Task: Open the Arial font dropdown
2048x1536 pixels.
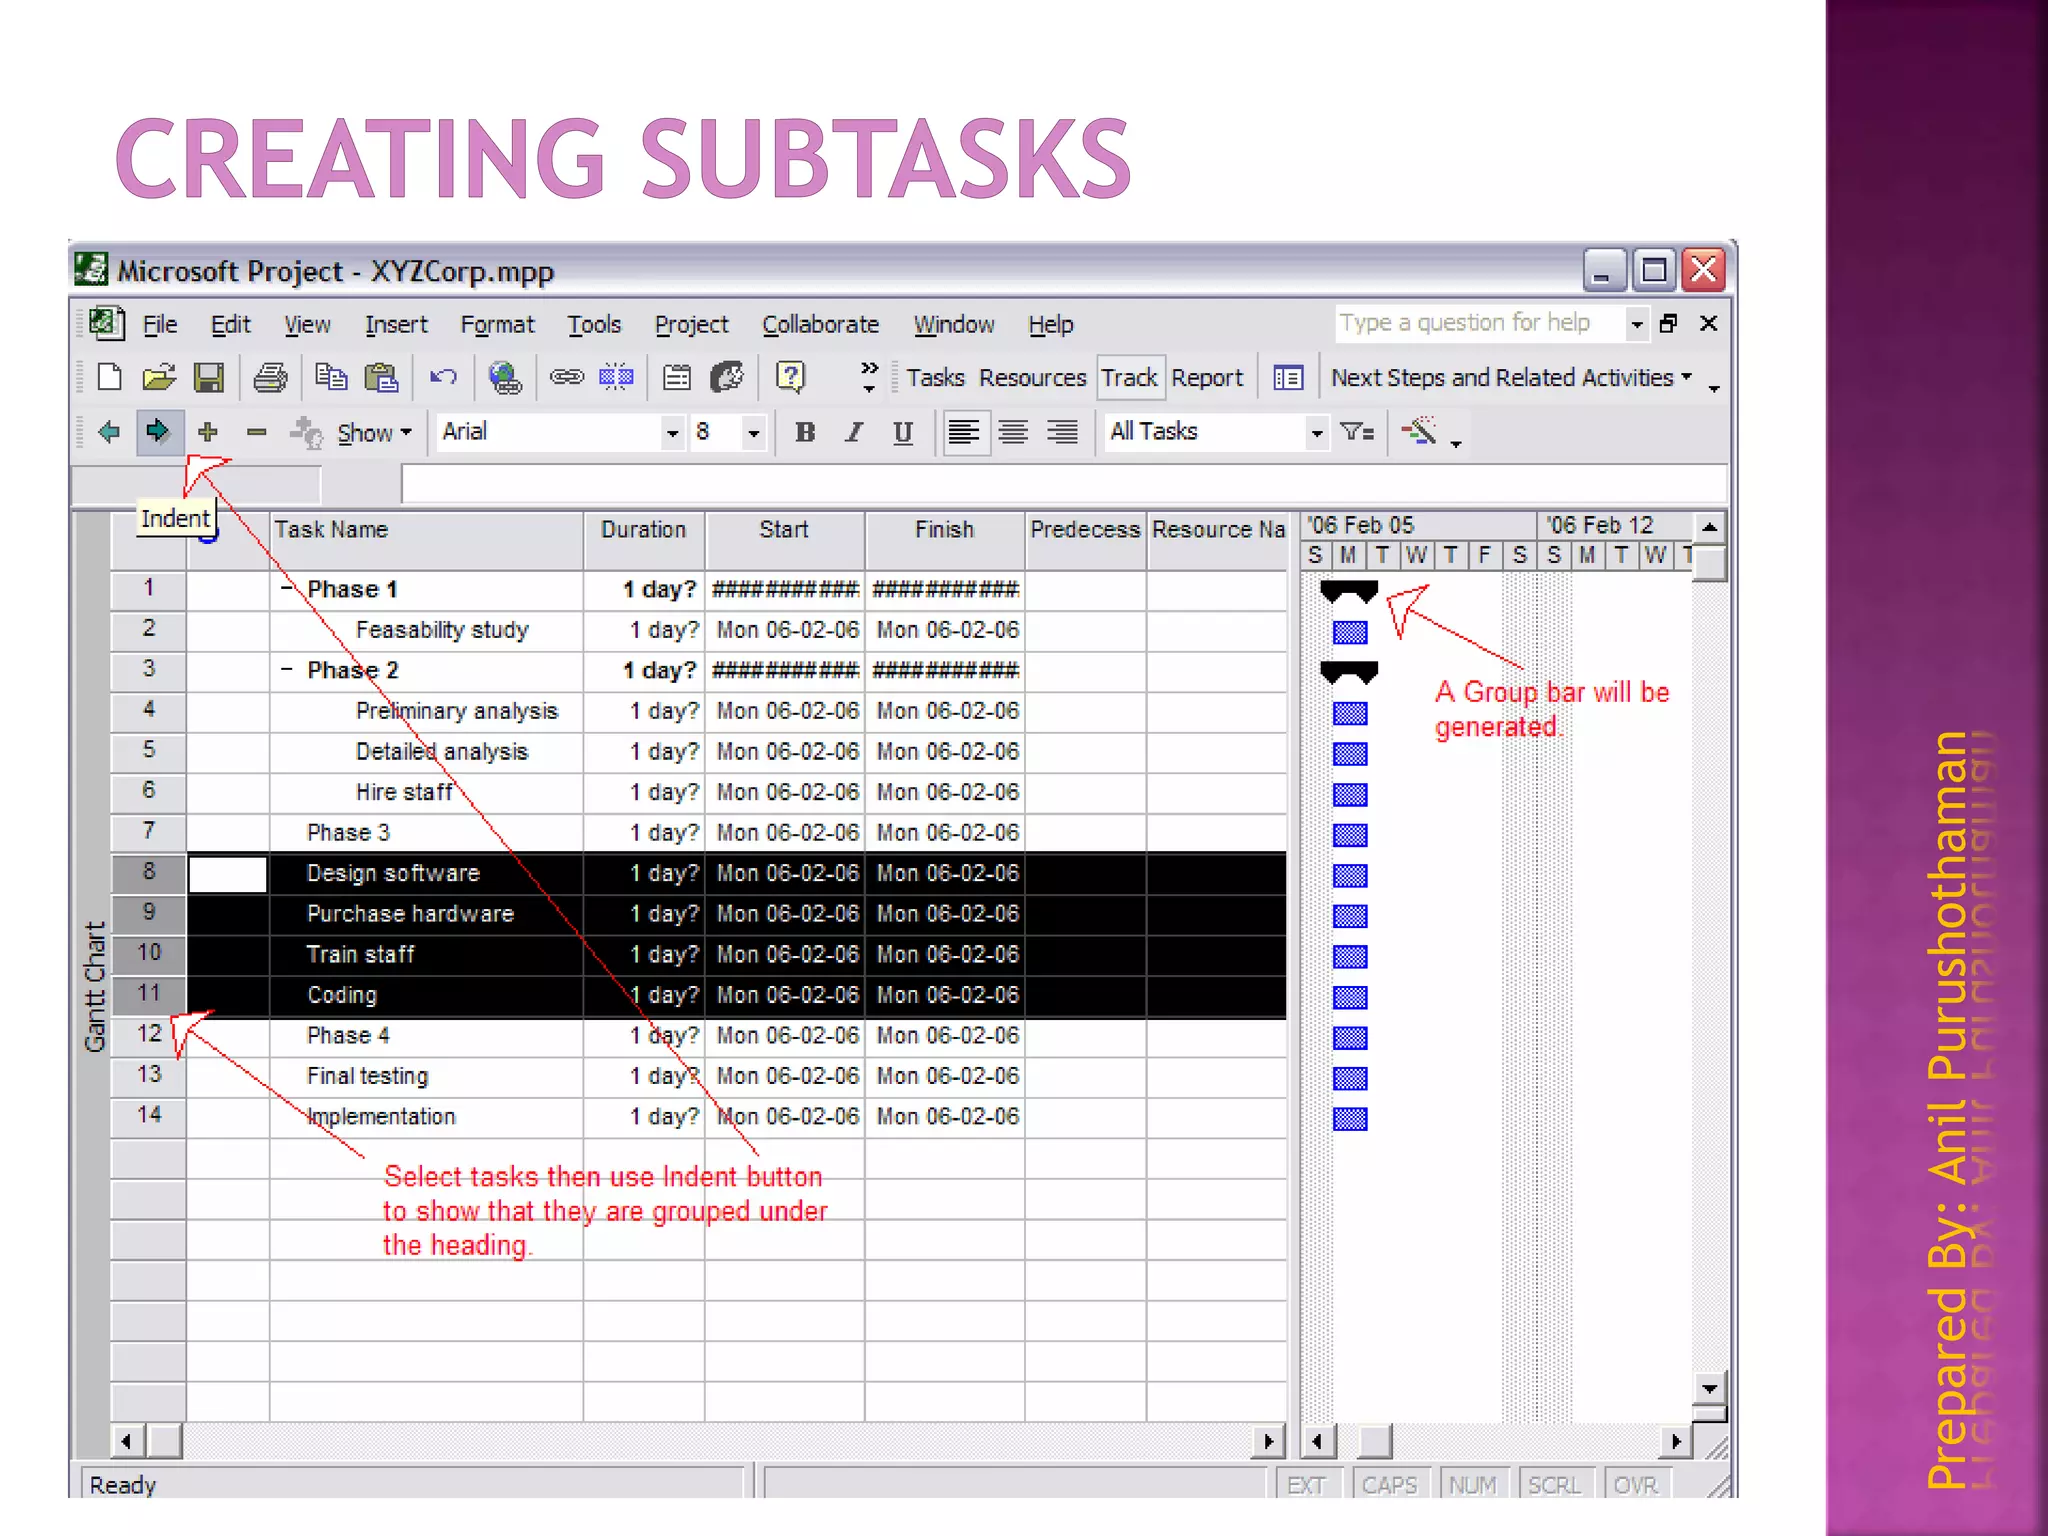Action: click(x=672, y=433)
